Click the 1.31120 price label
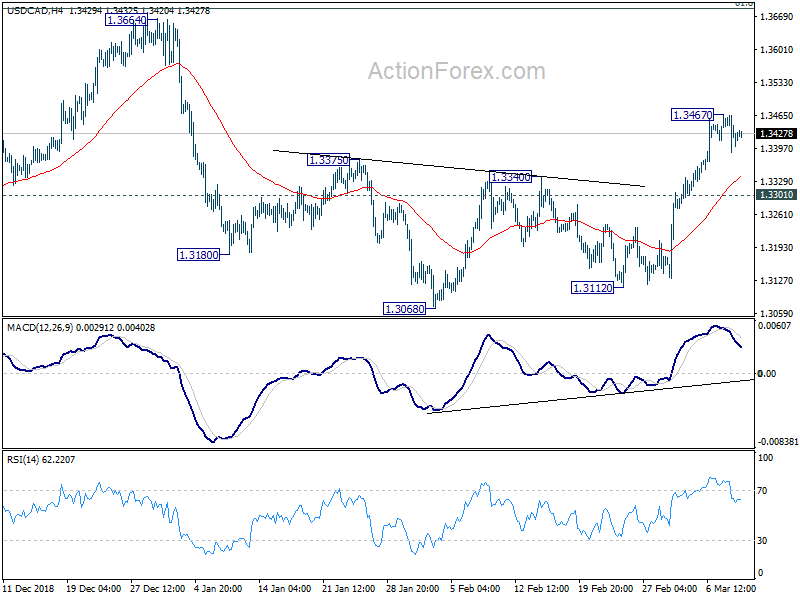800x600 pixels. (592, 288)
